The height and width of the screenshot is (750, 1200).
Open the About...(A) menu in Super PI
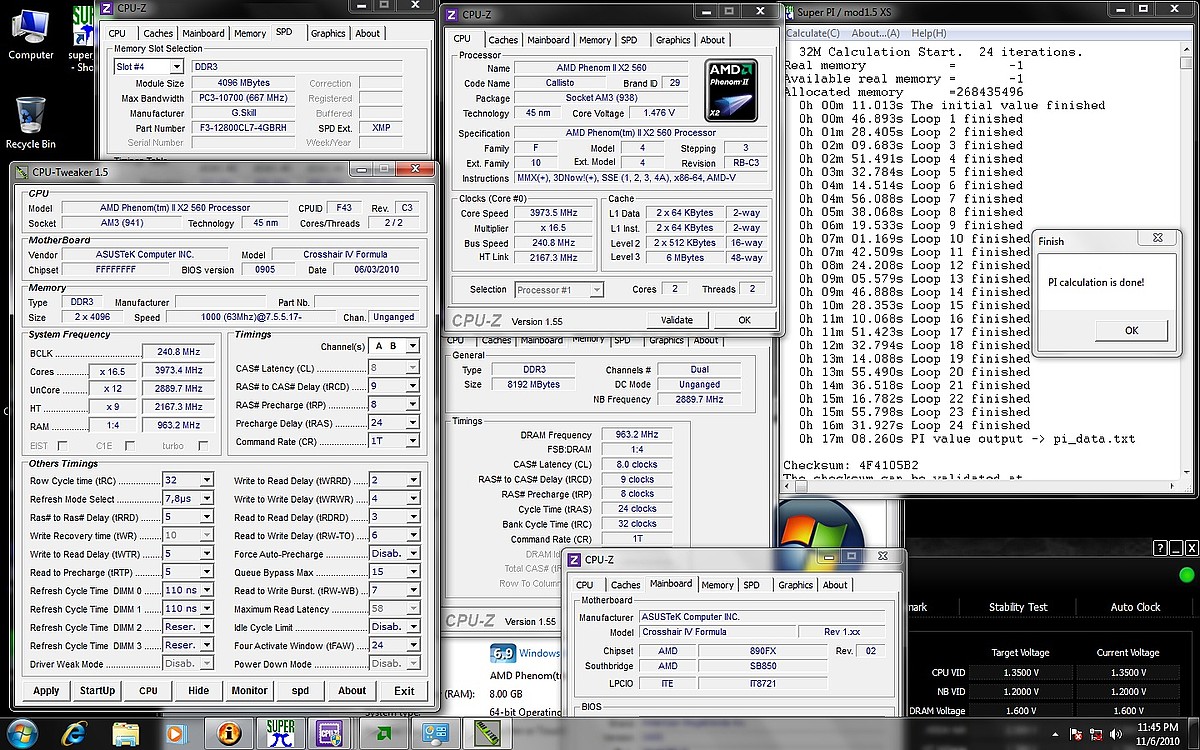click(x=876, y=33)
